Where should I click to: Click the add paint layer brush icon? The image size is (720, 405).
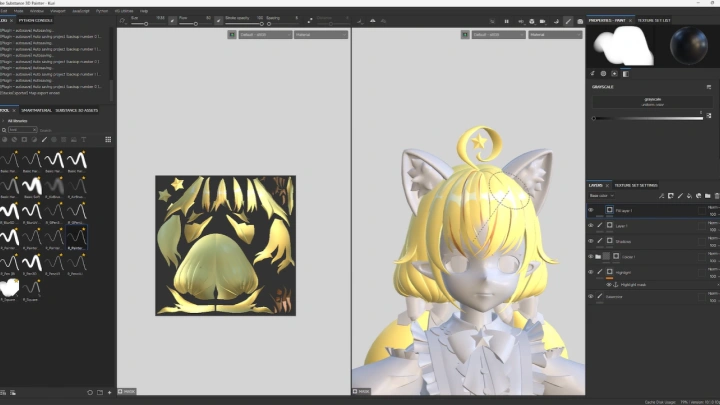pos(680,196)
